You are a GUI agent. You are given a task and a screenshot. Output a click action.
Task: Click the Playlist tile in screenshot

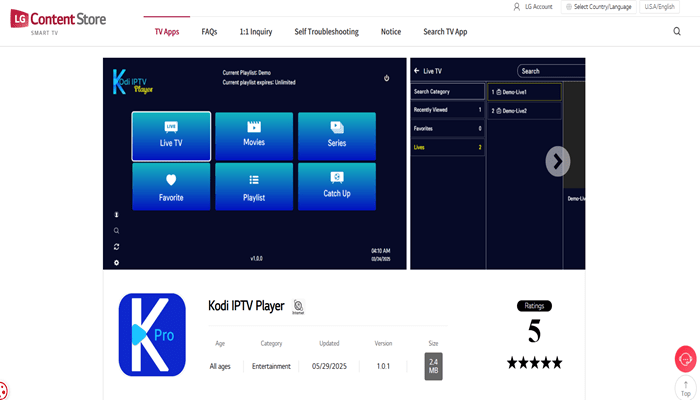pyautogui.click(x=254, y=187)
